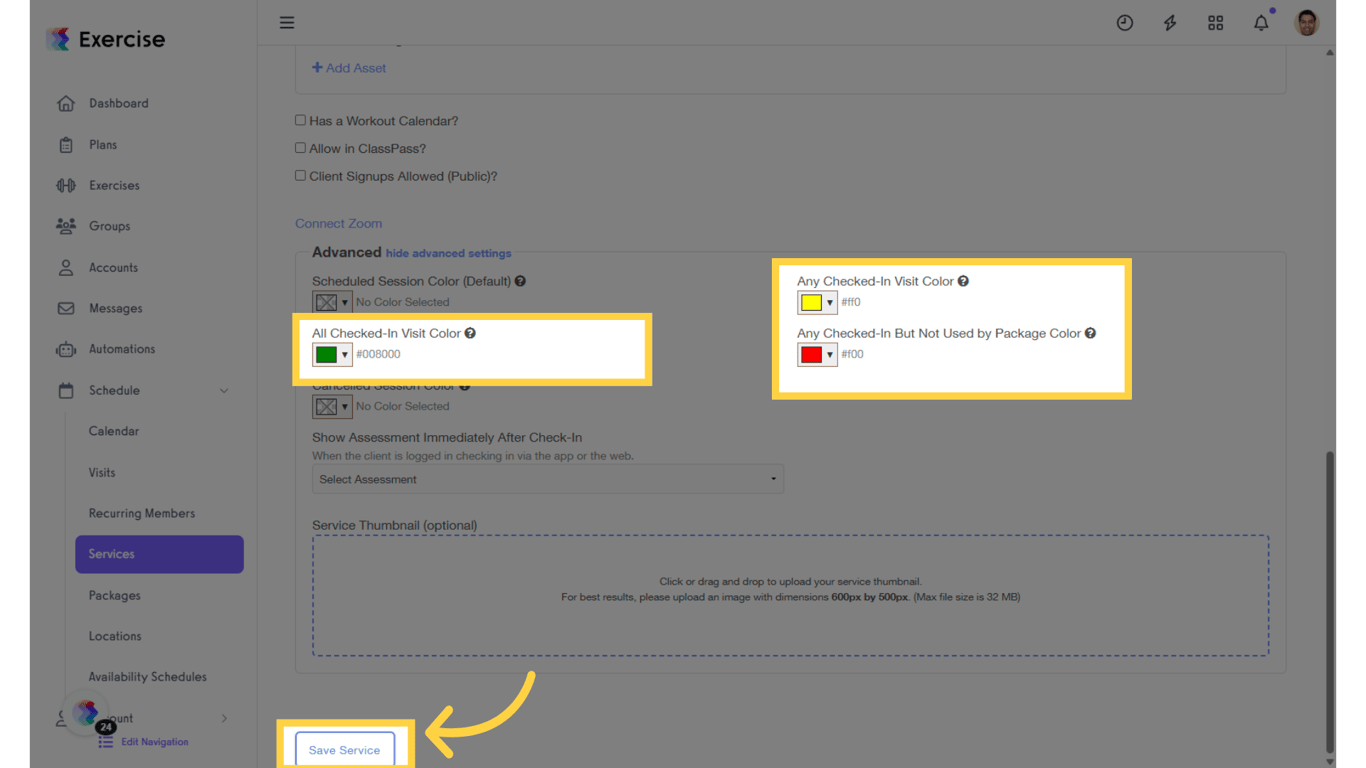Check Has a Workout Calendar

300,120
